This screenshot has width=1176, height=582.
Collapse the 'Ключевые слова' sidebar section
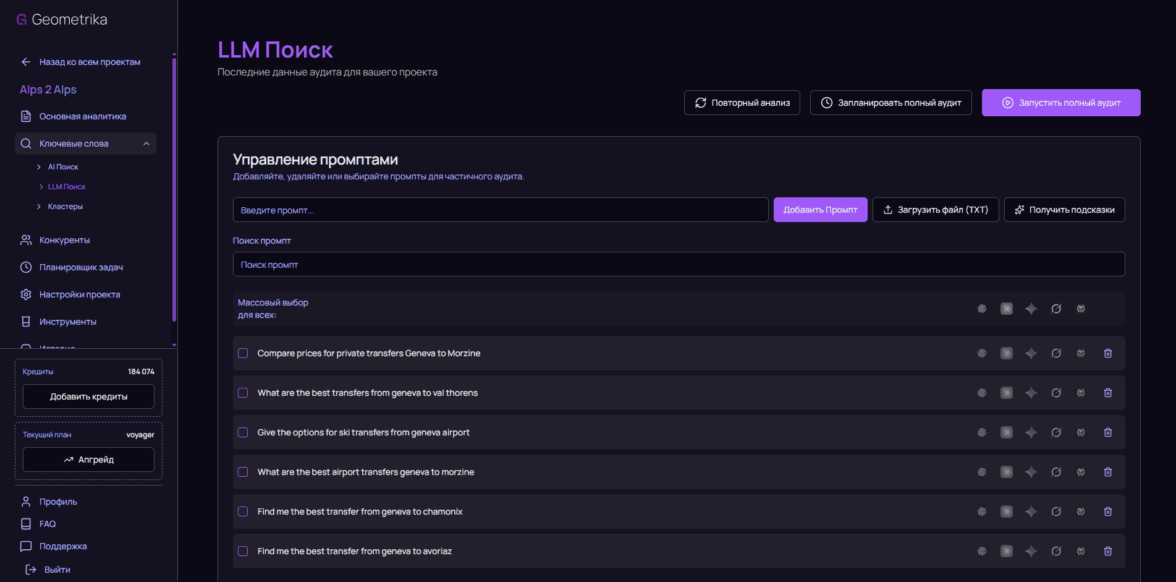(146, 144)
